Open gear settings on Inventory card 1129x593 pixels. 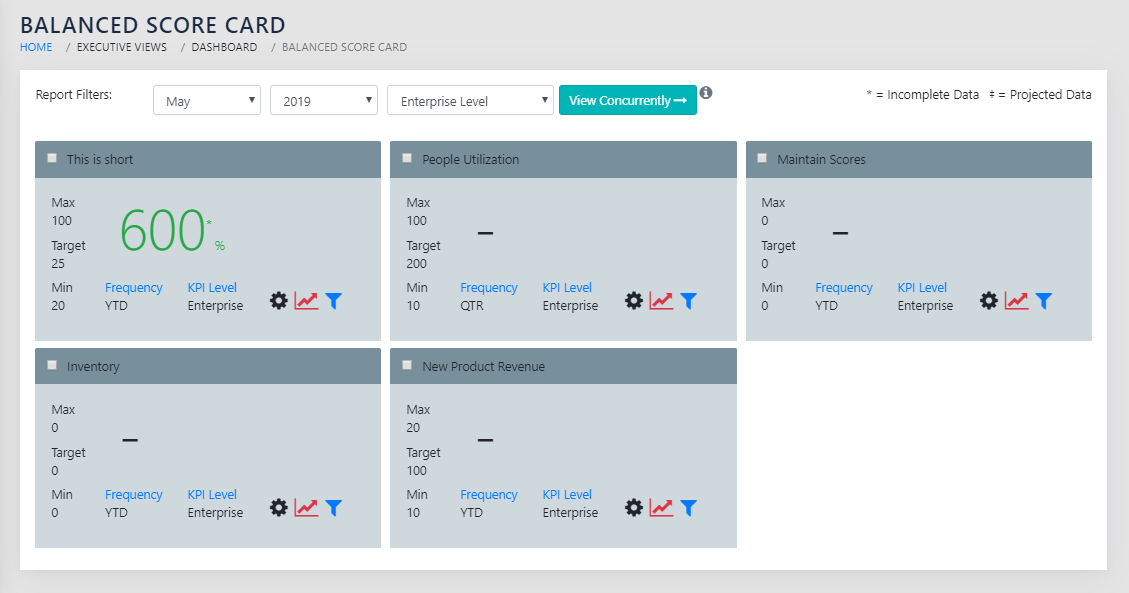279,508
